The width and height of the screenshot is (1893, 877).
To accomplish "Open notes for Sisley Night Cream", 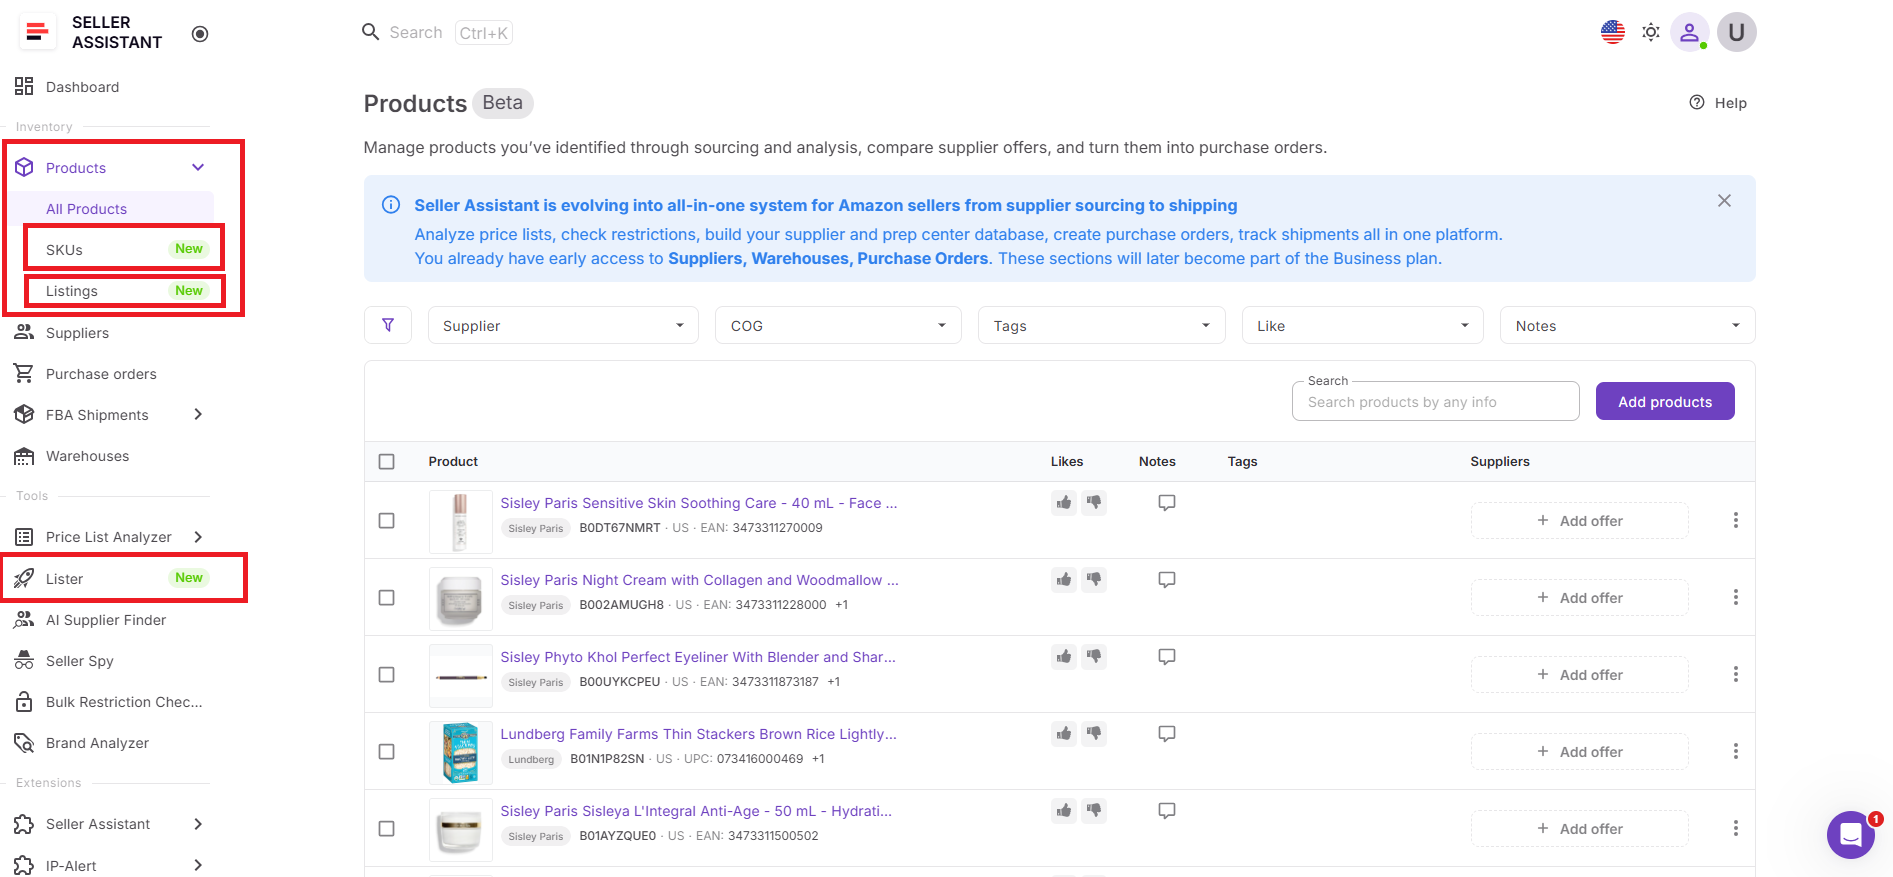I will coord(1166,580).
